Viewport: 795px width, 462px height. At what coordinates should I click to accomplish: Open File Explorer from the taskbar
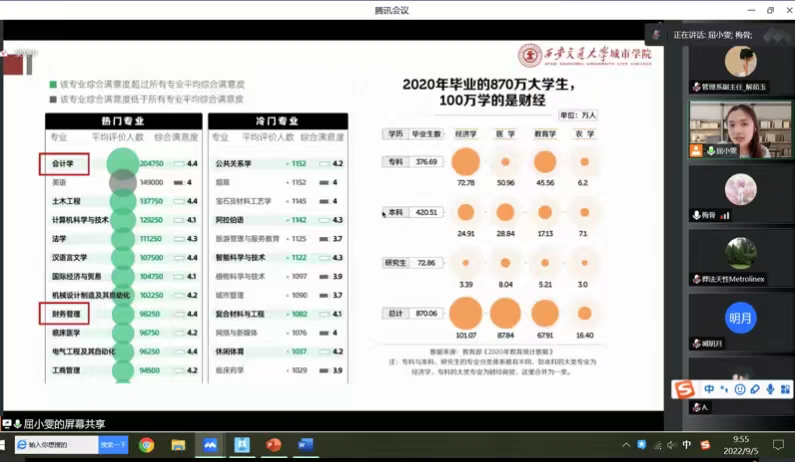[x=178, y=445]
